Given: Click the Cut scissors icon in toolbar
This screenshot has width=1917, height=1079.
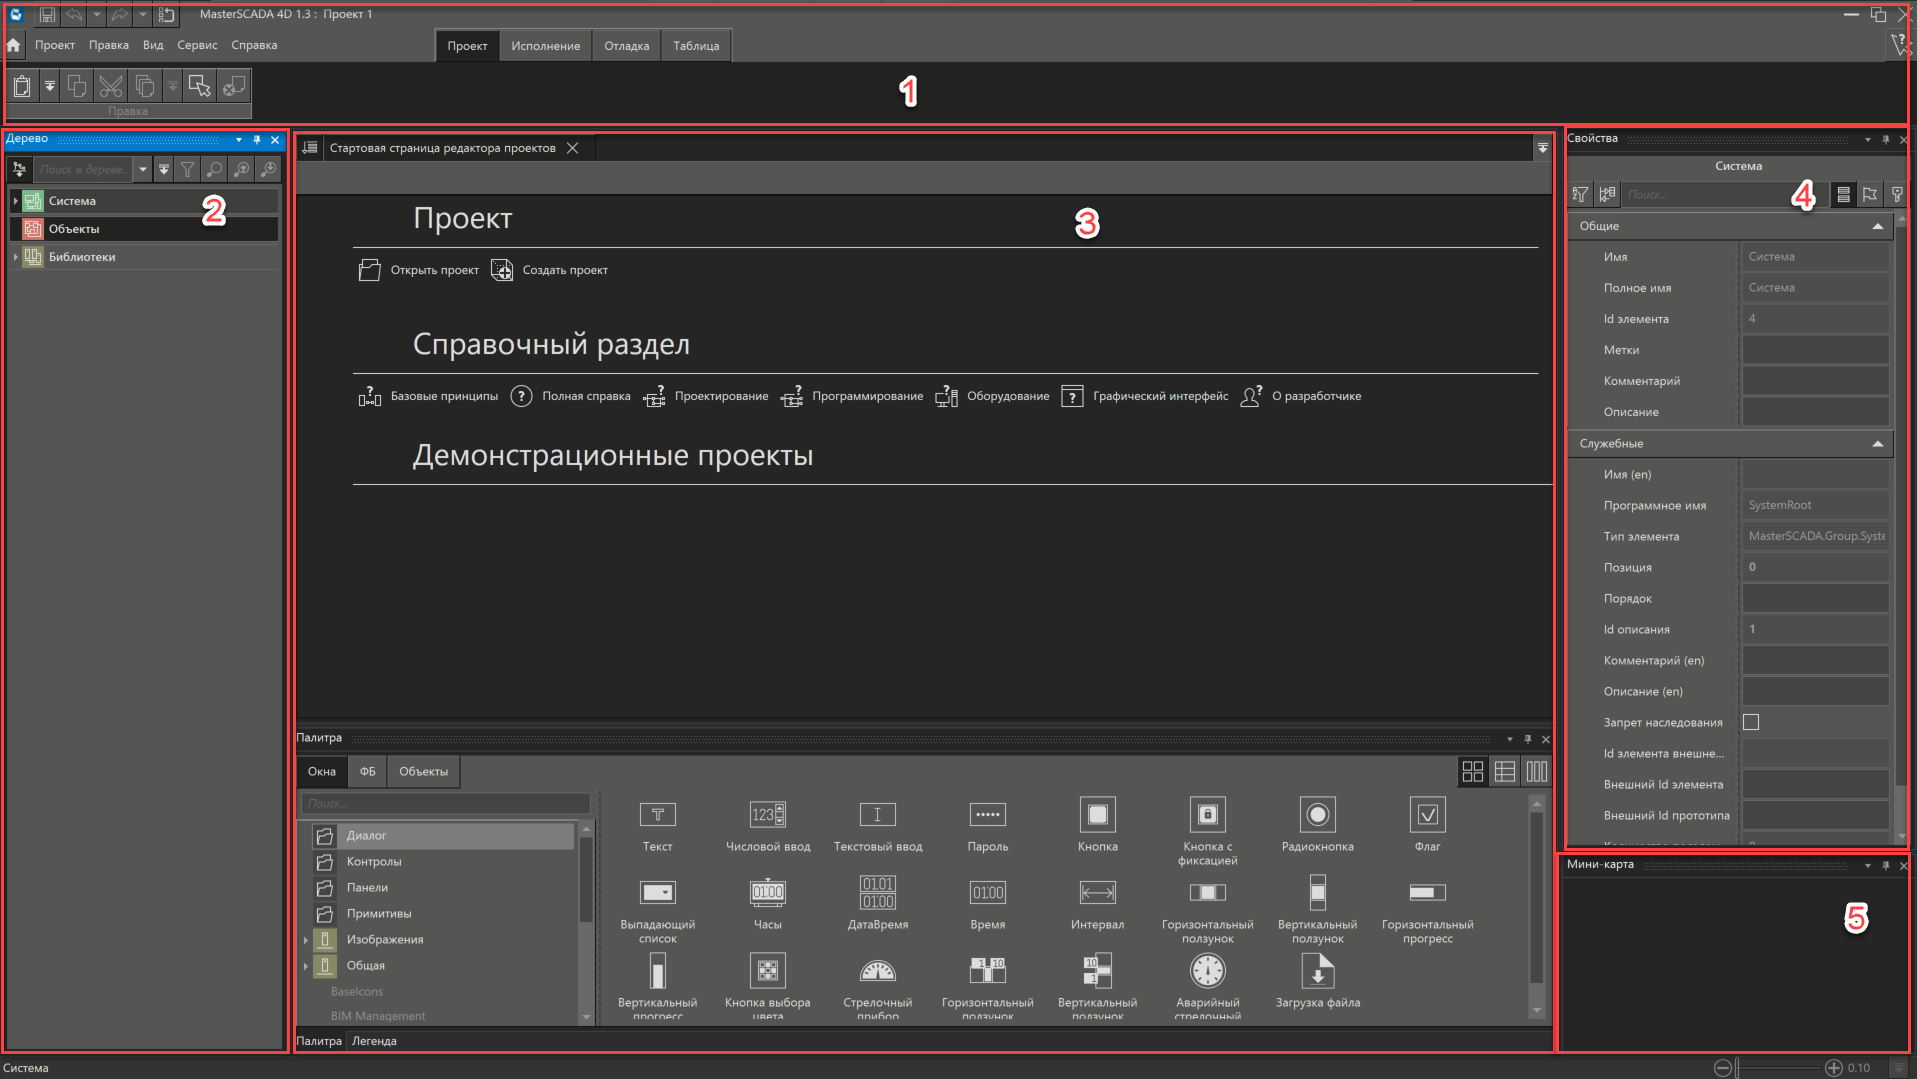Looking at the screenshot, I should (111, 87).
